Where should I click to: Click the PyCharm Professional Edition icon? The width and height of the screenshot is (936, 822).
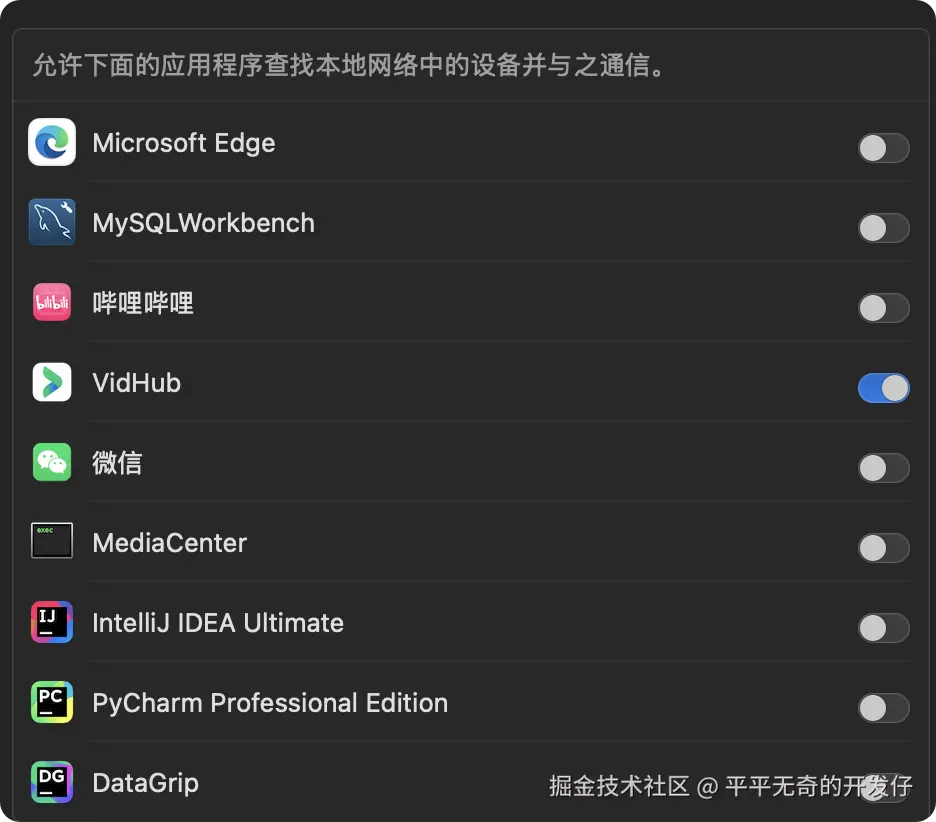click(52, 703)
